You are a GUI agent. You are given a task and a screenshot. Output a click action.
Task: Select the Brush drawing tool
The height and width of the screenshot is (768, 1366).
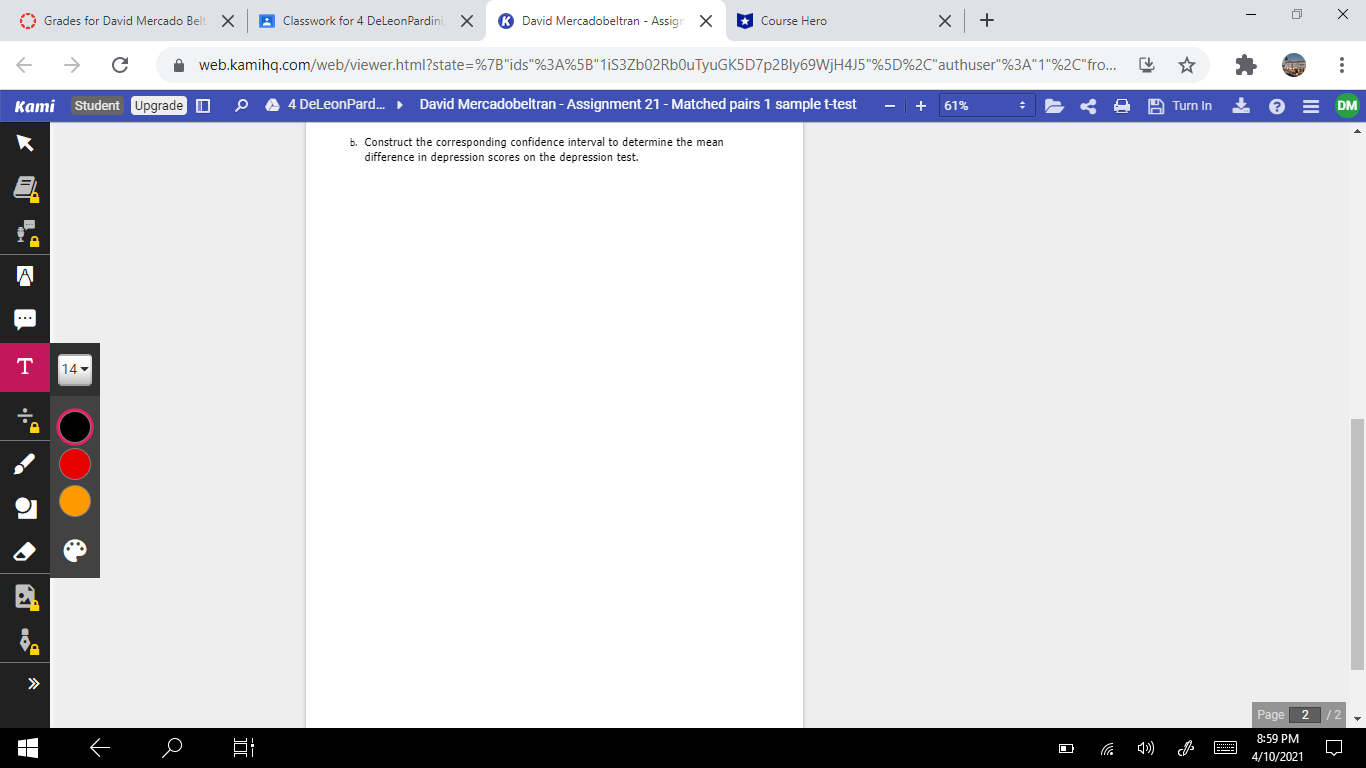(x=24, y=463)
